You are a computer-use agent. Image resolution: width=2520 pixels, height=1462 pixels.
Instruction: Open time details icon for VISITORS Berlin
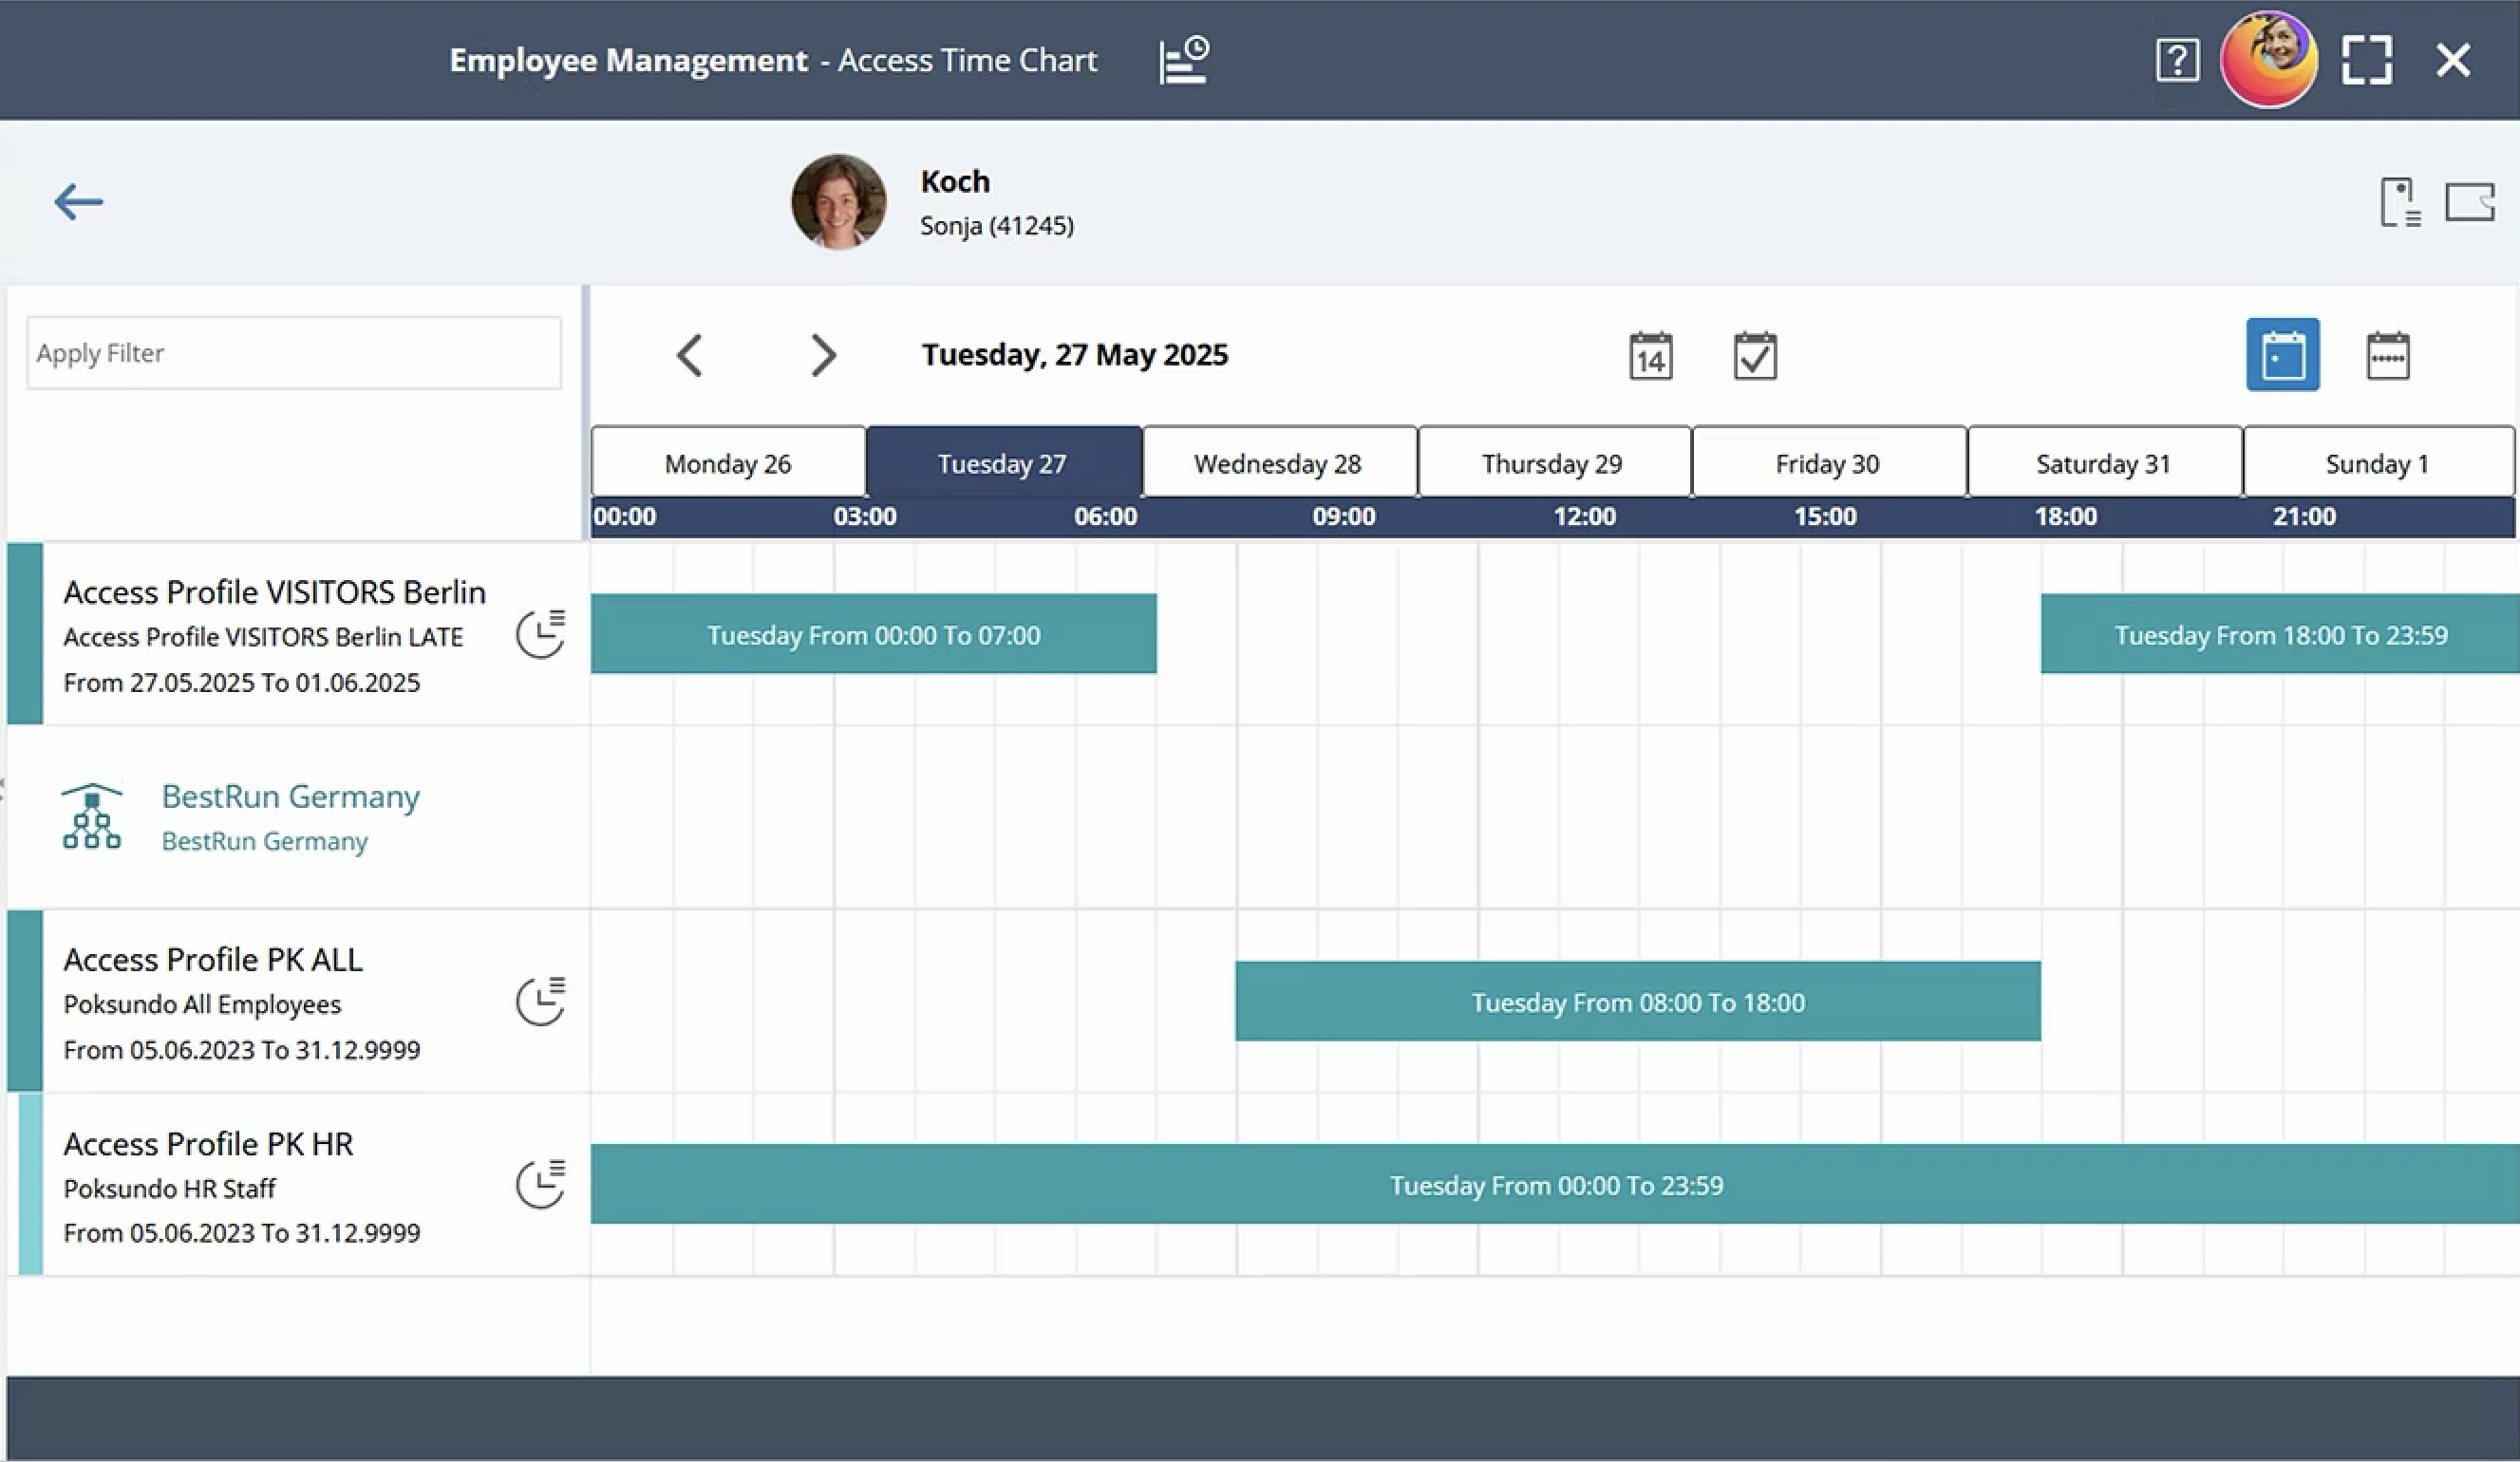(x=541, y=634)
